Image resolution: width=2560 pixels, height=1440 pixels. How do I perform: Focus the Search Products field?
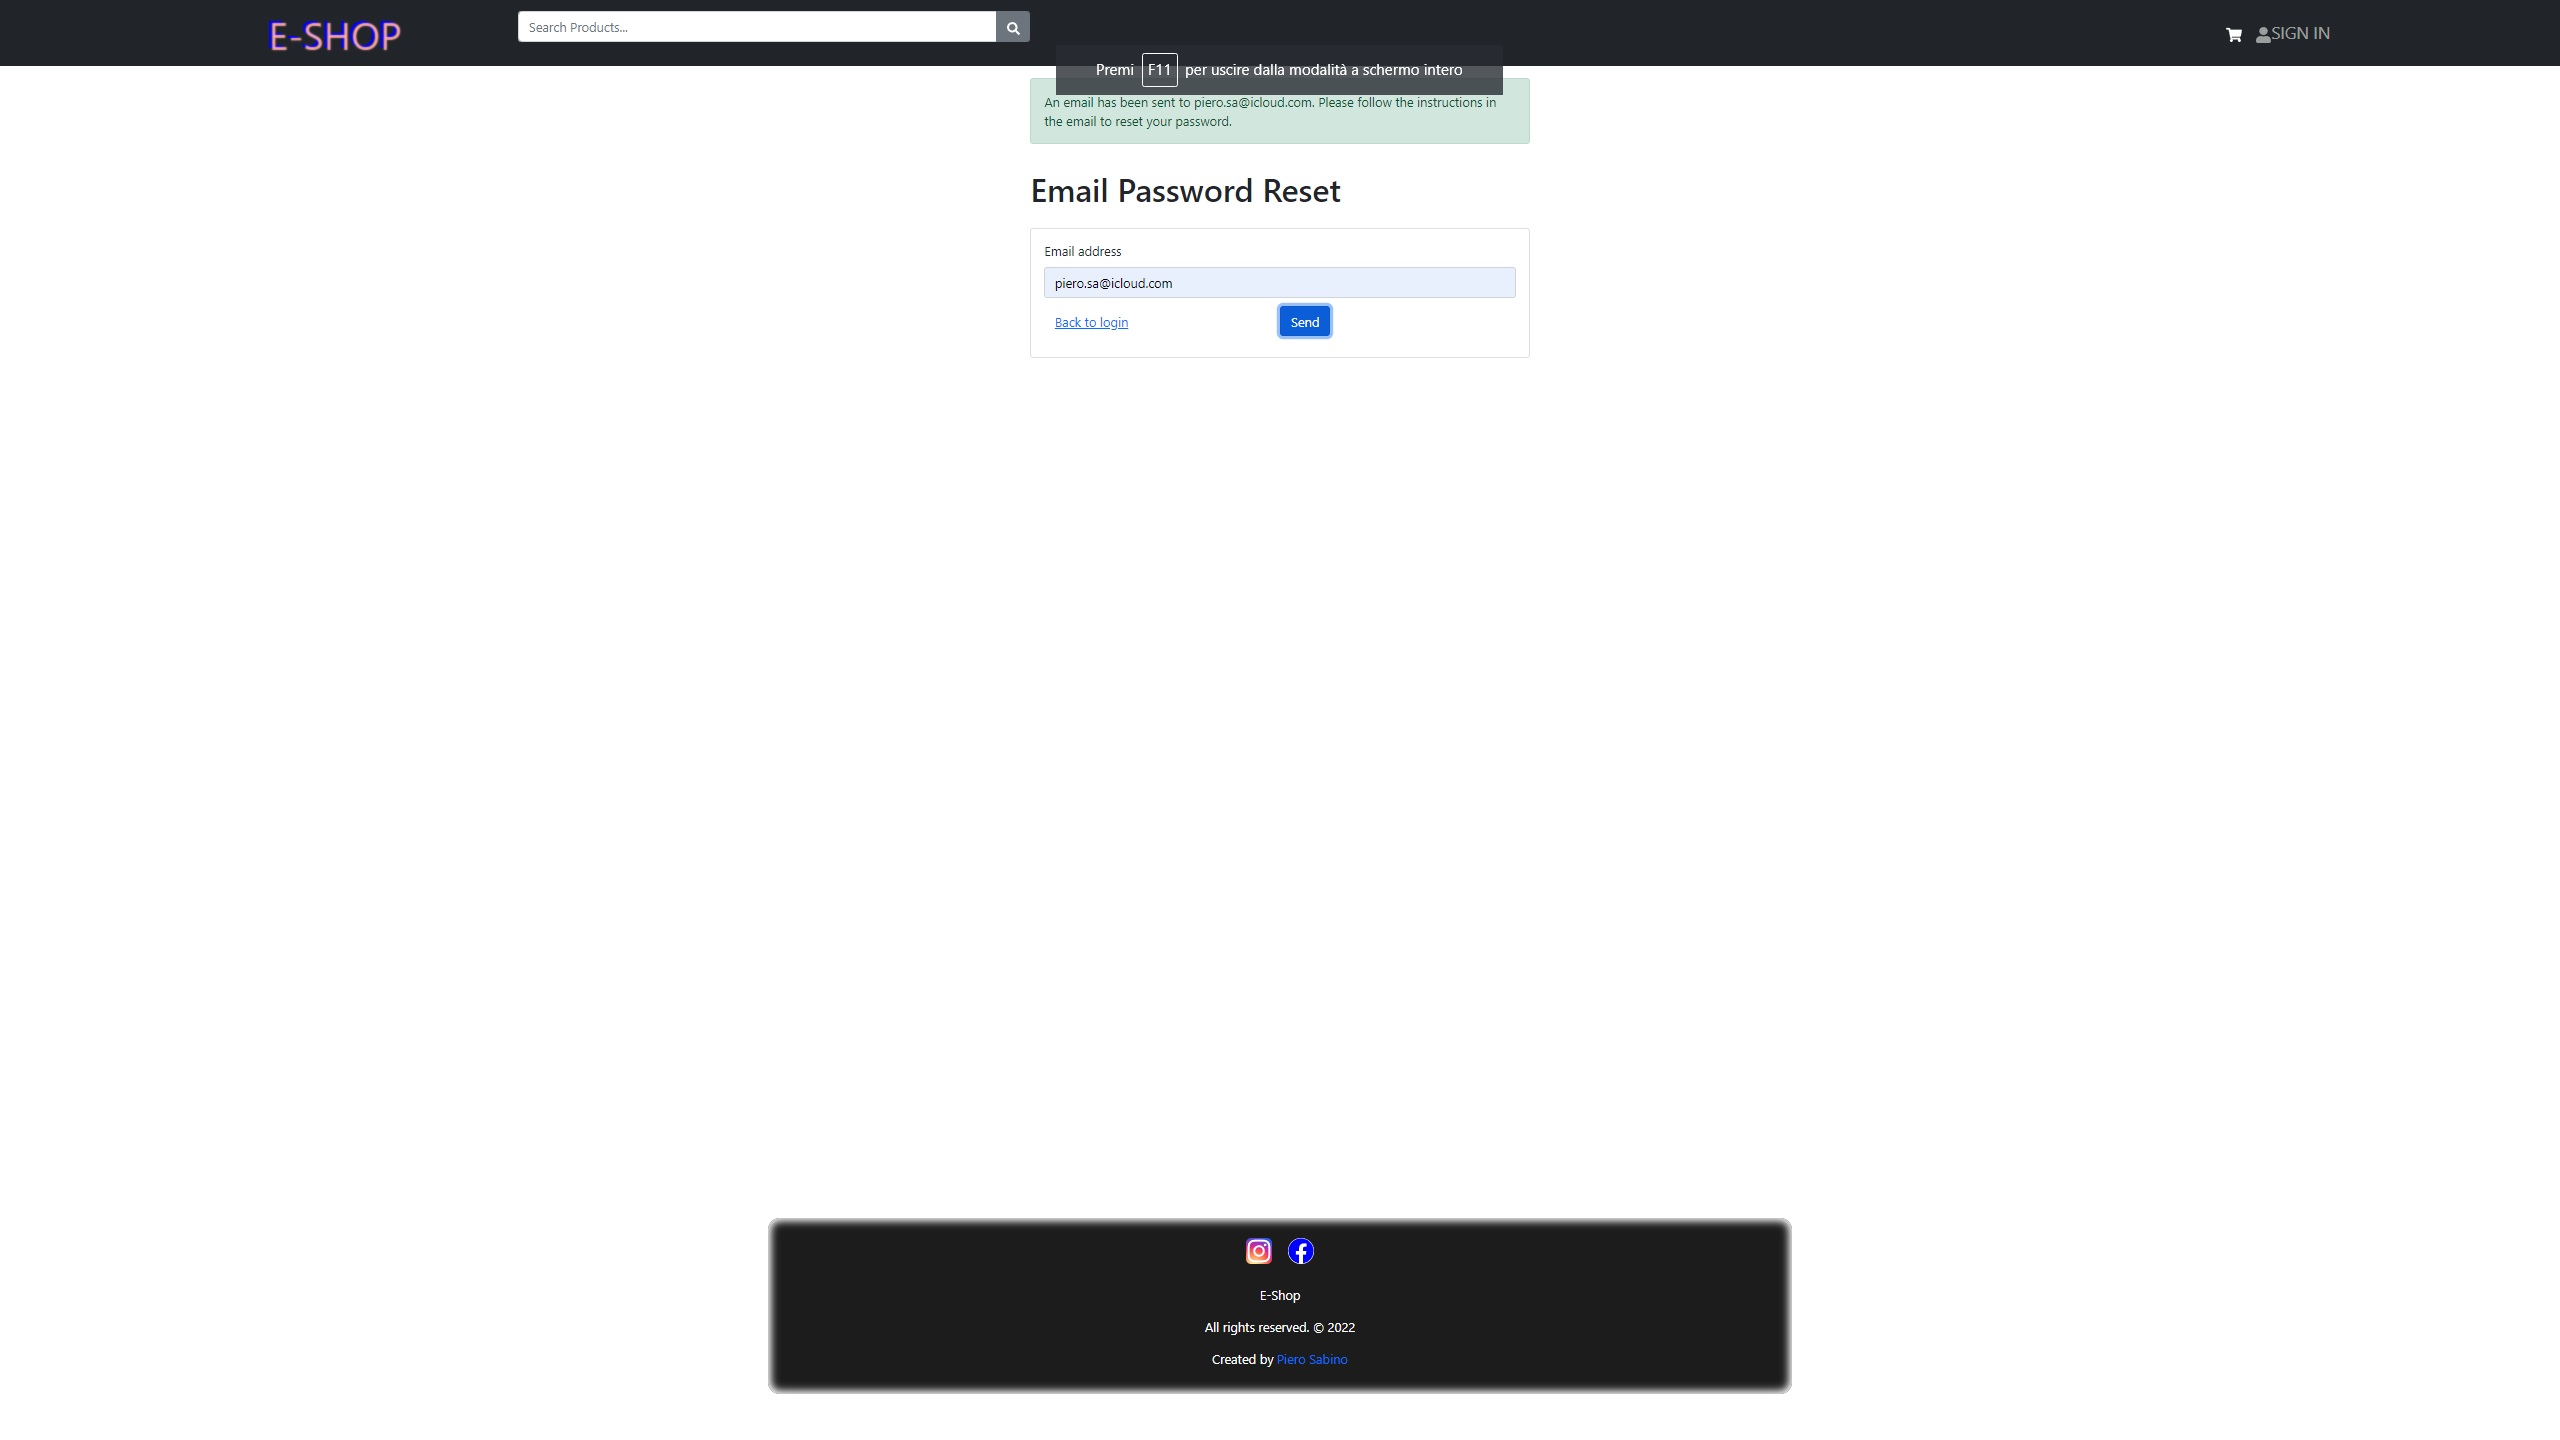coord(757,27)
